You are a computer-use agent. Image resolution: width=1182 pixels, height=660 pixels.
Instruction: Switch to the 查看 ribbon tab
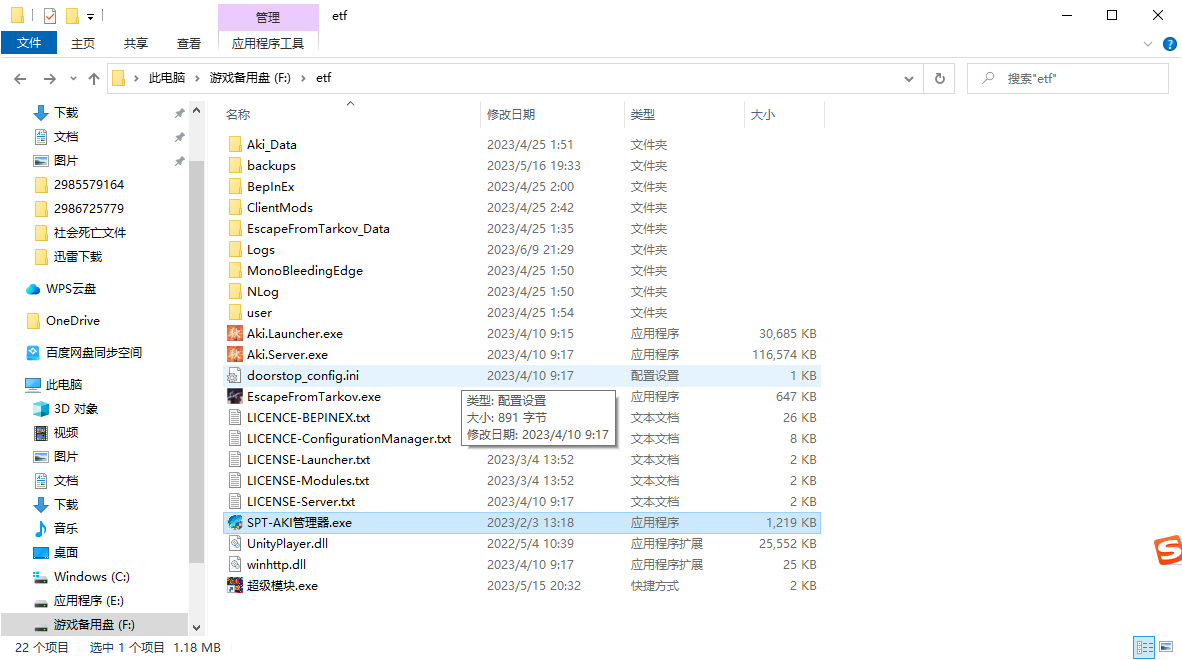[188, 44]
